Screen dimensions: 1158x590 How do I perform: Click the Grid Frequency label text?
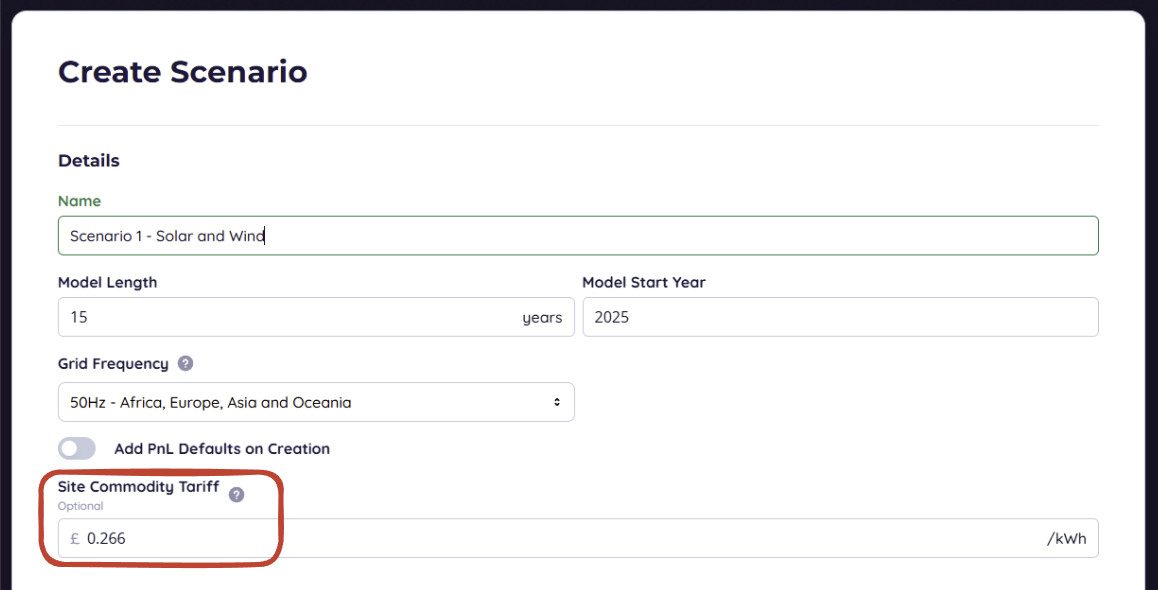coord(113,364)
